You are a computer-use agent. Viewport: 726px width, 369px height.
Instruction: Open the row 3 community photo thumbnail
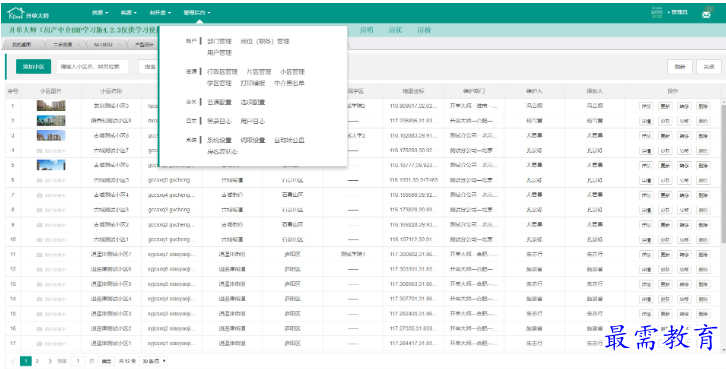tap(51, 136)
